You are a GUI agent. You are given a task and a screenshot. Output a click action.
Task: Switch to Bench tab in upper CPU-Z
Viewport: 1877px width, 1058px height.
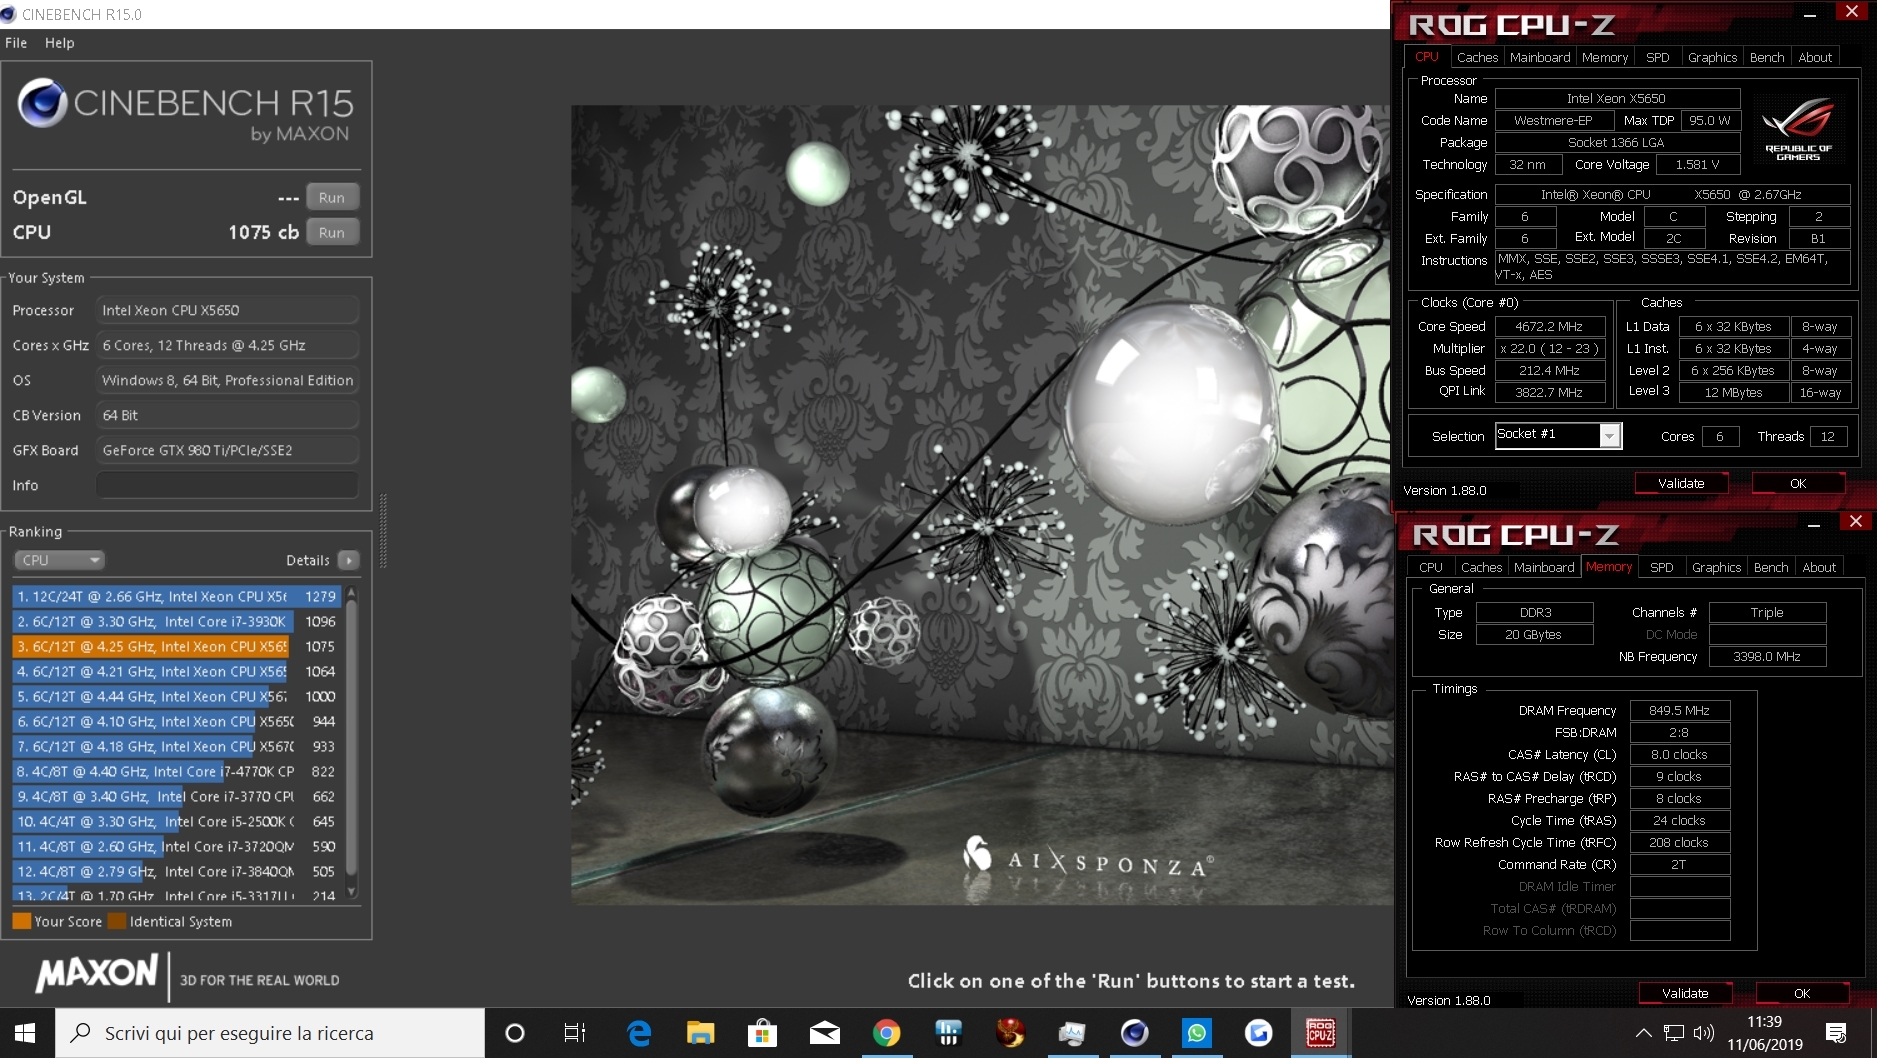(1767, 57)
